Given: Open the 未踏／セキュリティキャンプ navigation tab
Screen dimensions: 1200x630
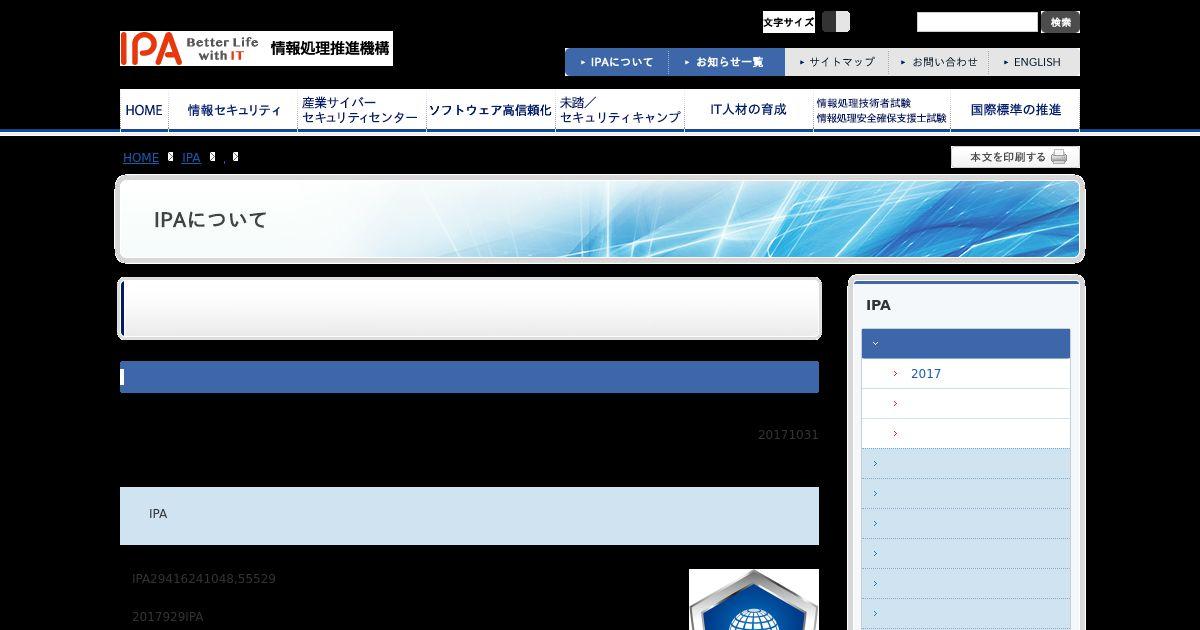Looking at the screenshot, I should (620, 110).
